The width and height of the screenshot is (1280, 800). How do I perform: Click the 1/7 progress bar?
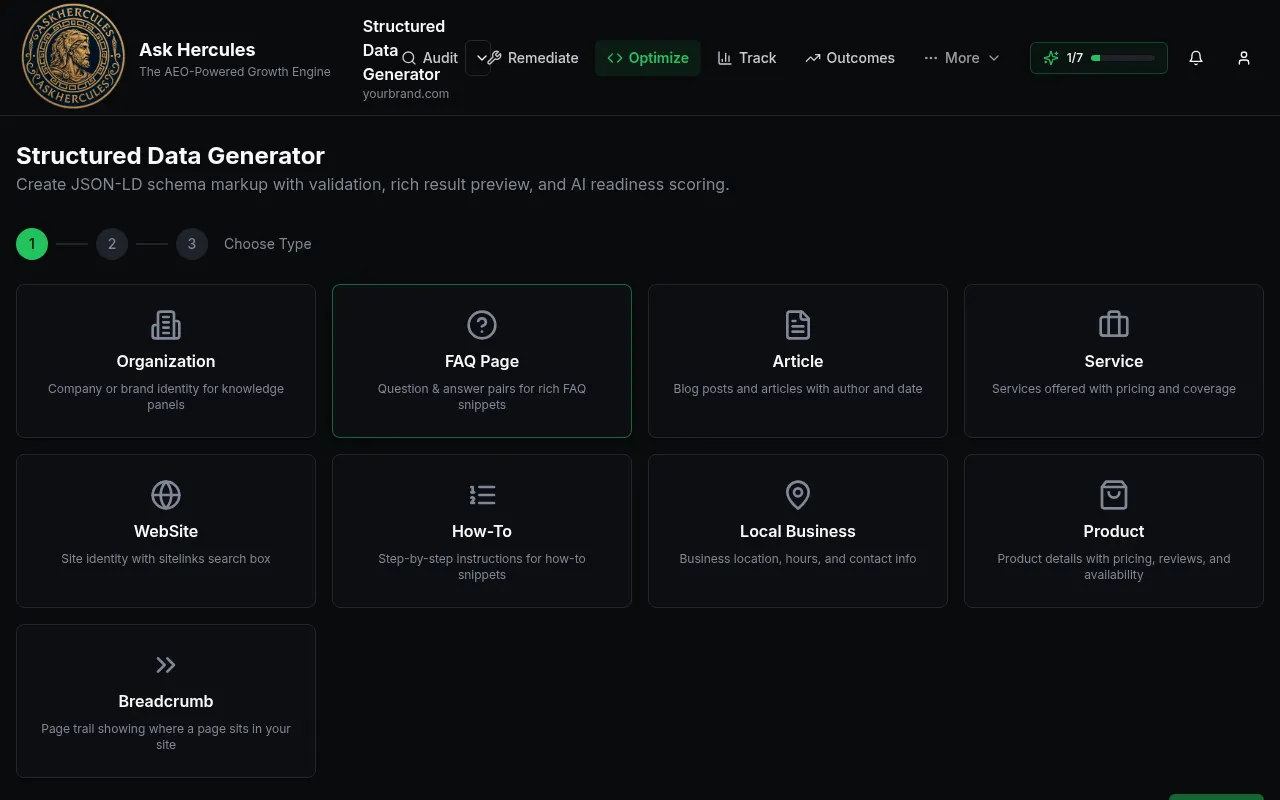(1123, 58)
